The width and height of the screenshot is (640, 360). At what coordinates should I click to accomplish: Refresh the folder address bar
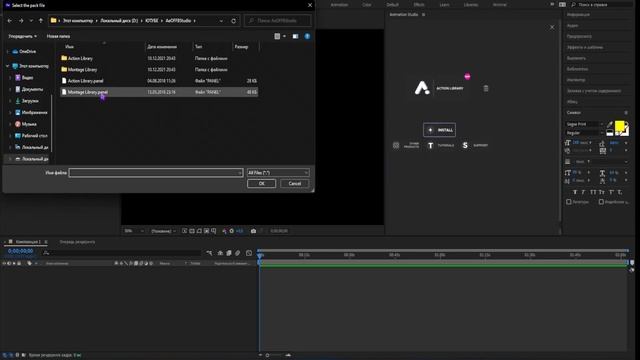233,20
